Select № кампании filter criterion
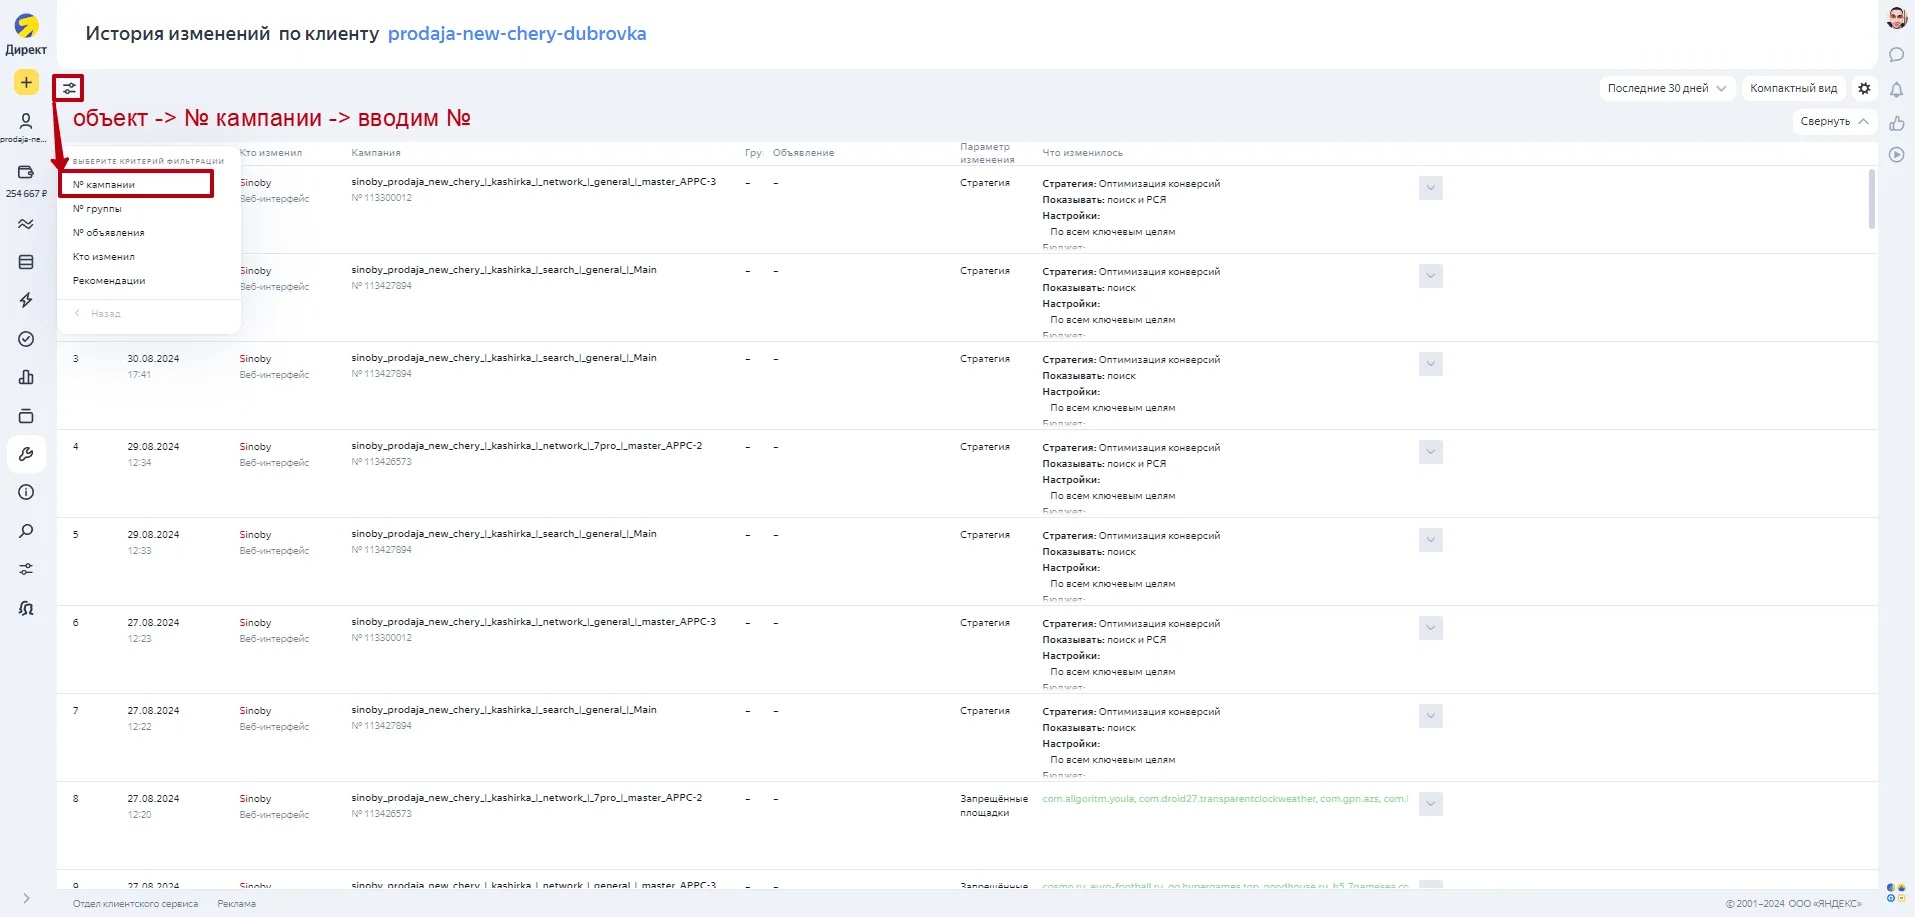Viewport: 1915px width, 917px height. [x=135, y=184]
